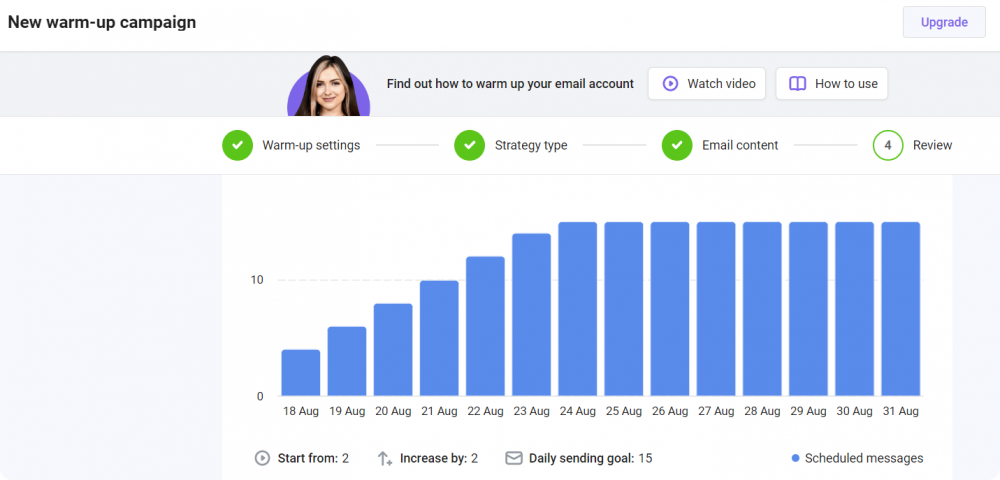This screenshot has width=1000, height=480.
Task: Click the 19 Aug bar in the chart
Action: (x=347, y=361)
